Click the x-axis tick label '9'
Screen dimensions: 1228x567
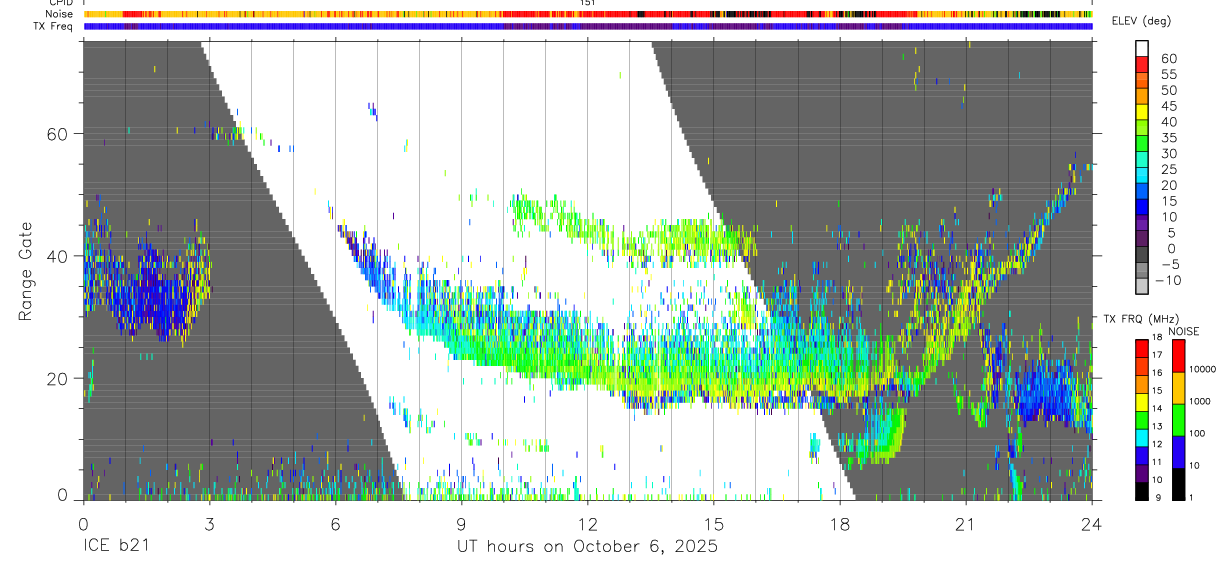[x=461, y=524]
